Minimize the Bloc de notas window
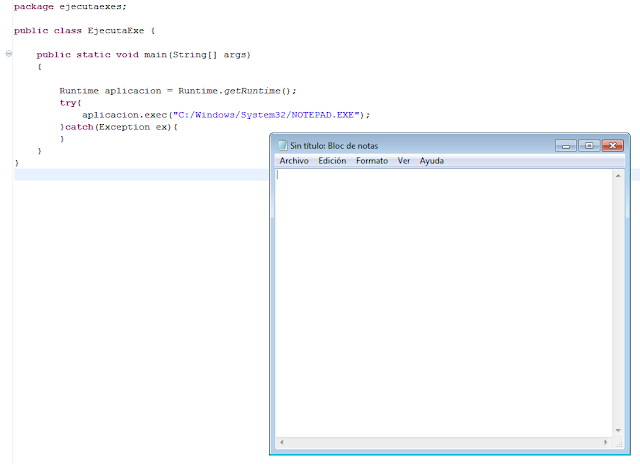The image size is (640, 464). (566, 146)
